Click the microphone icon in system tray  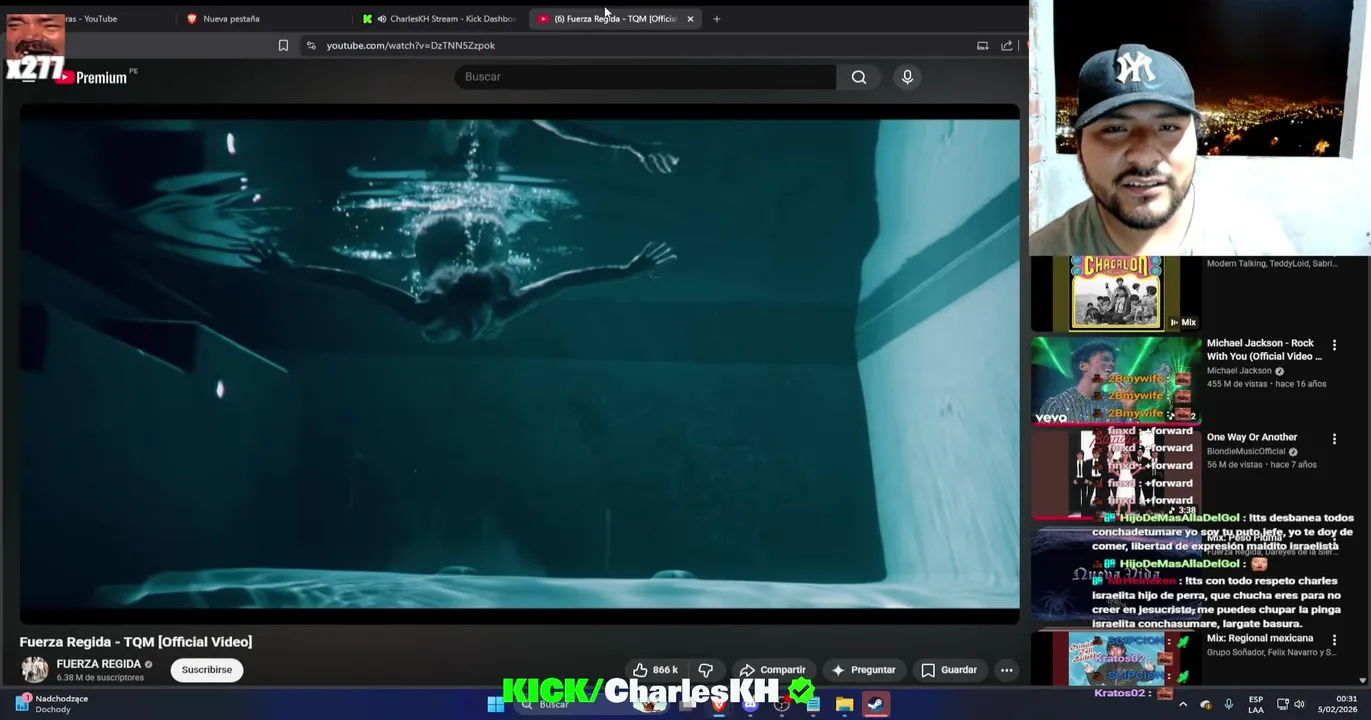click(x=1228, y=704)
